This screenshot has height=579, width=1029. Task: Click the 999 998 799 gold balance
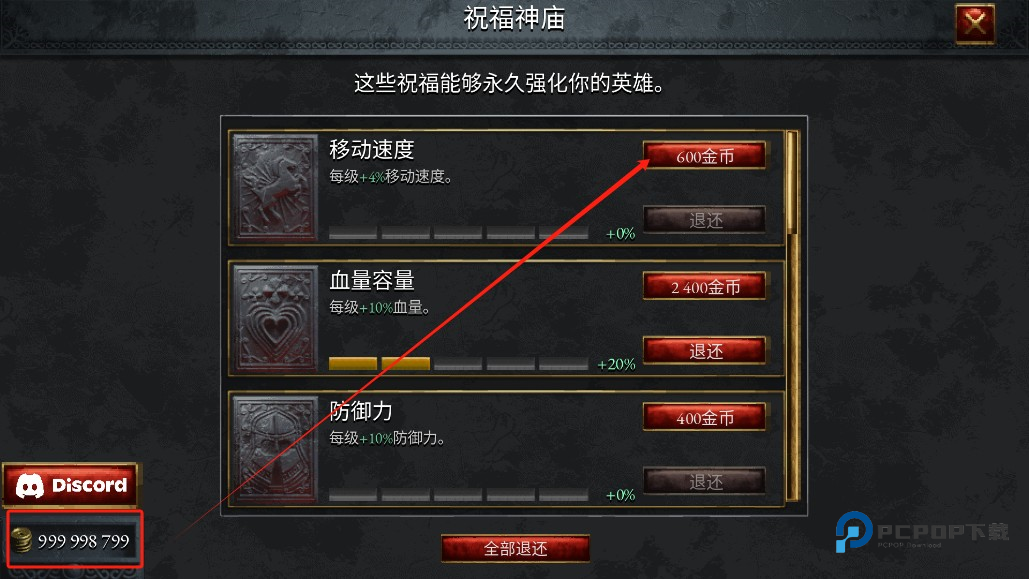pos(83,541)
